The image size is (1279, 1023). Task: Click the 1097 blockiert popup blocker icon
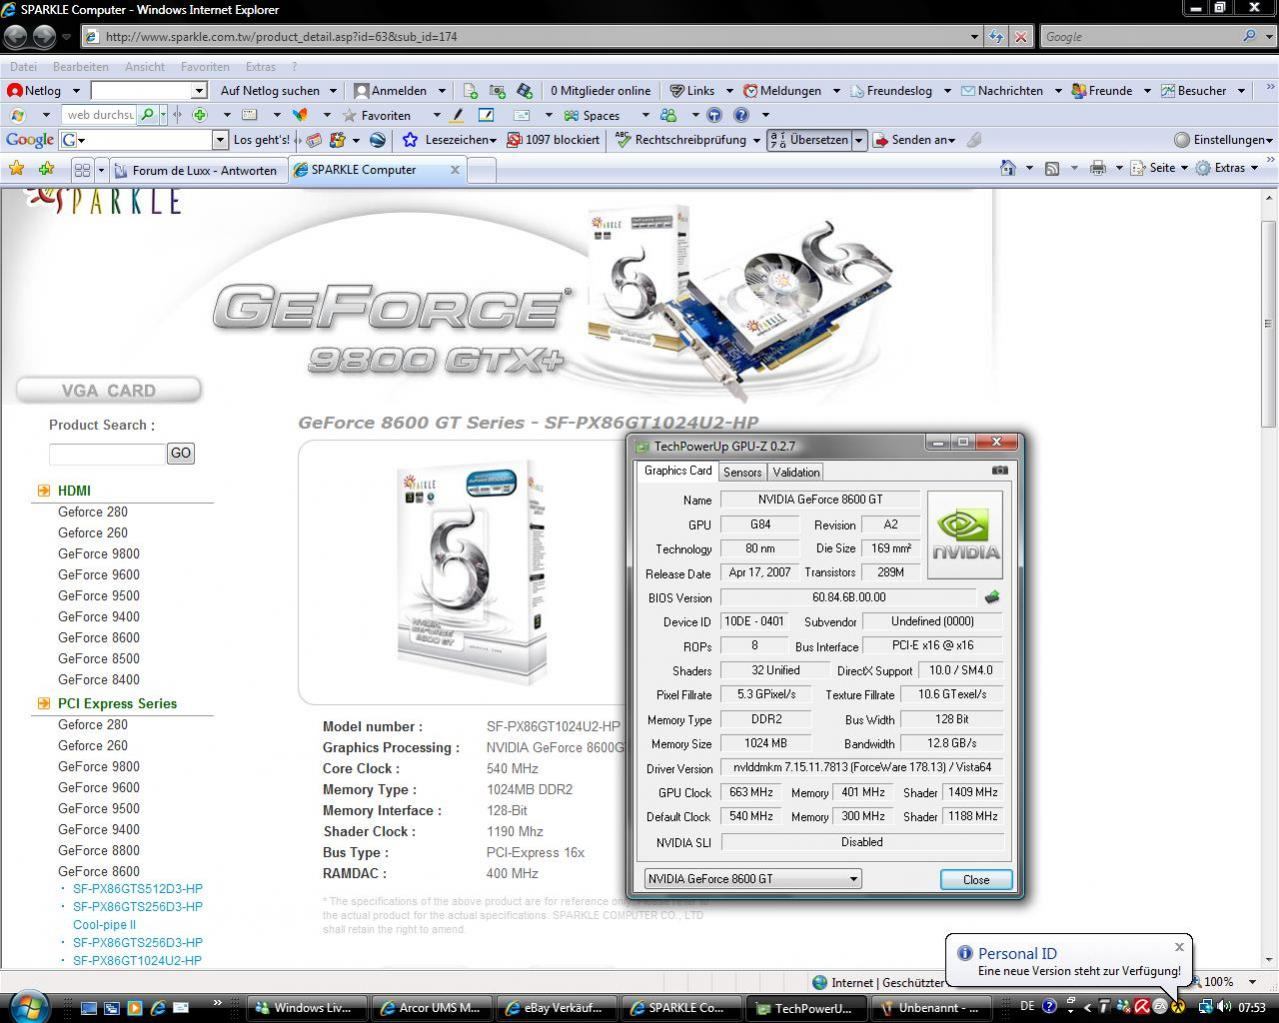[x=514, y=140]
